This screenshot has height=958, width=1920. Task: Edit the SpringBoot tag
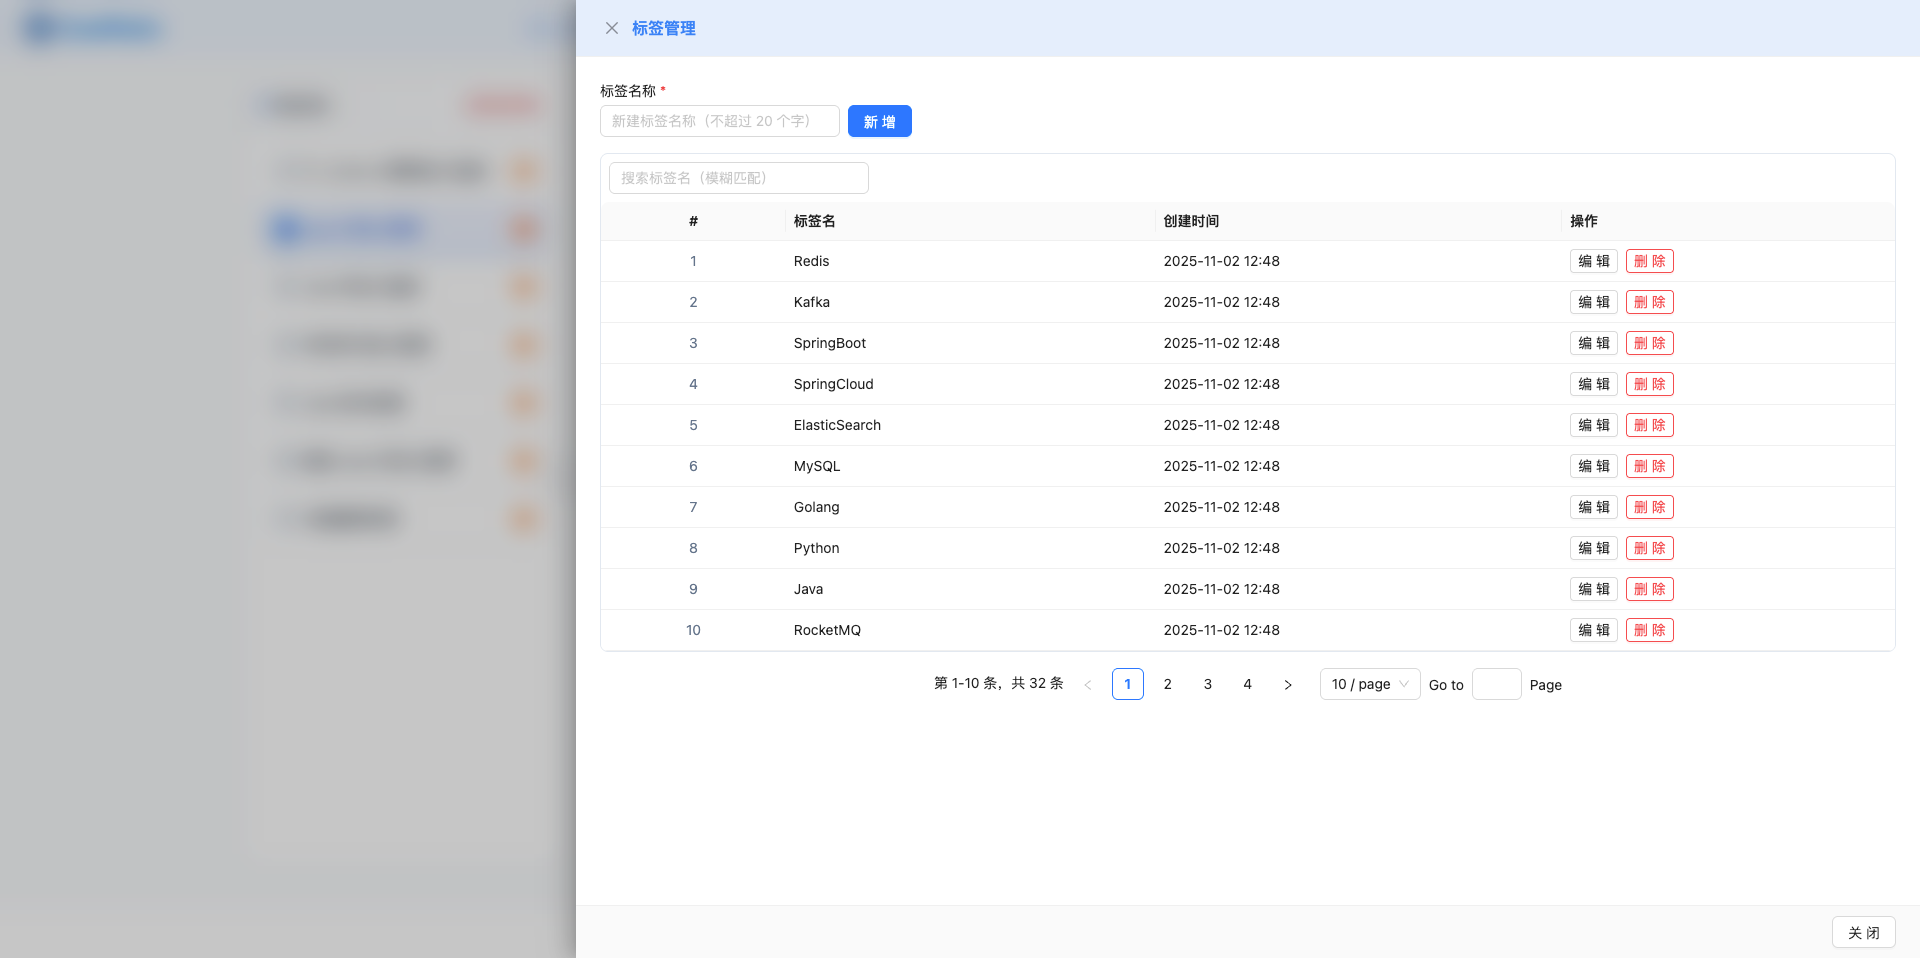(x=1594, y=343)
